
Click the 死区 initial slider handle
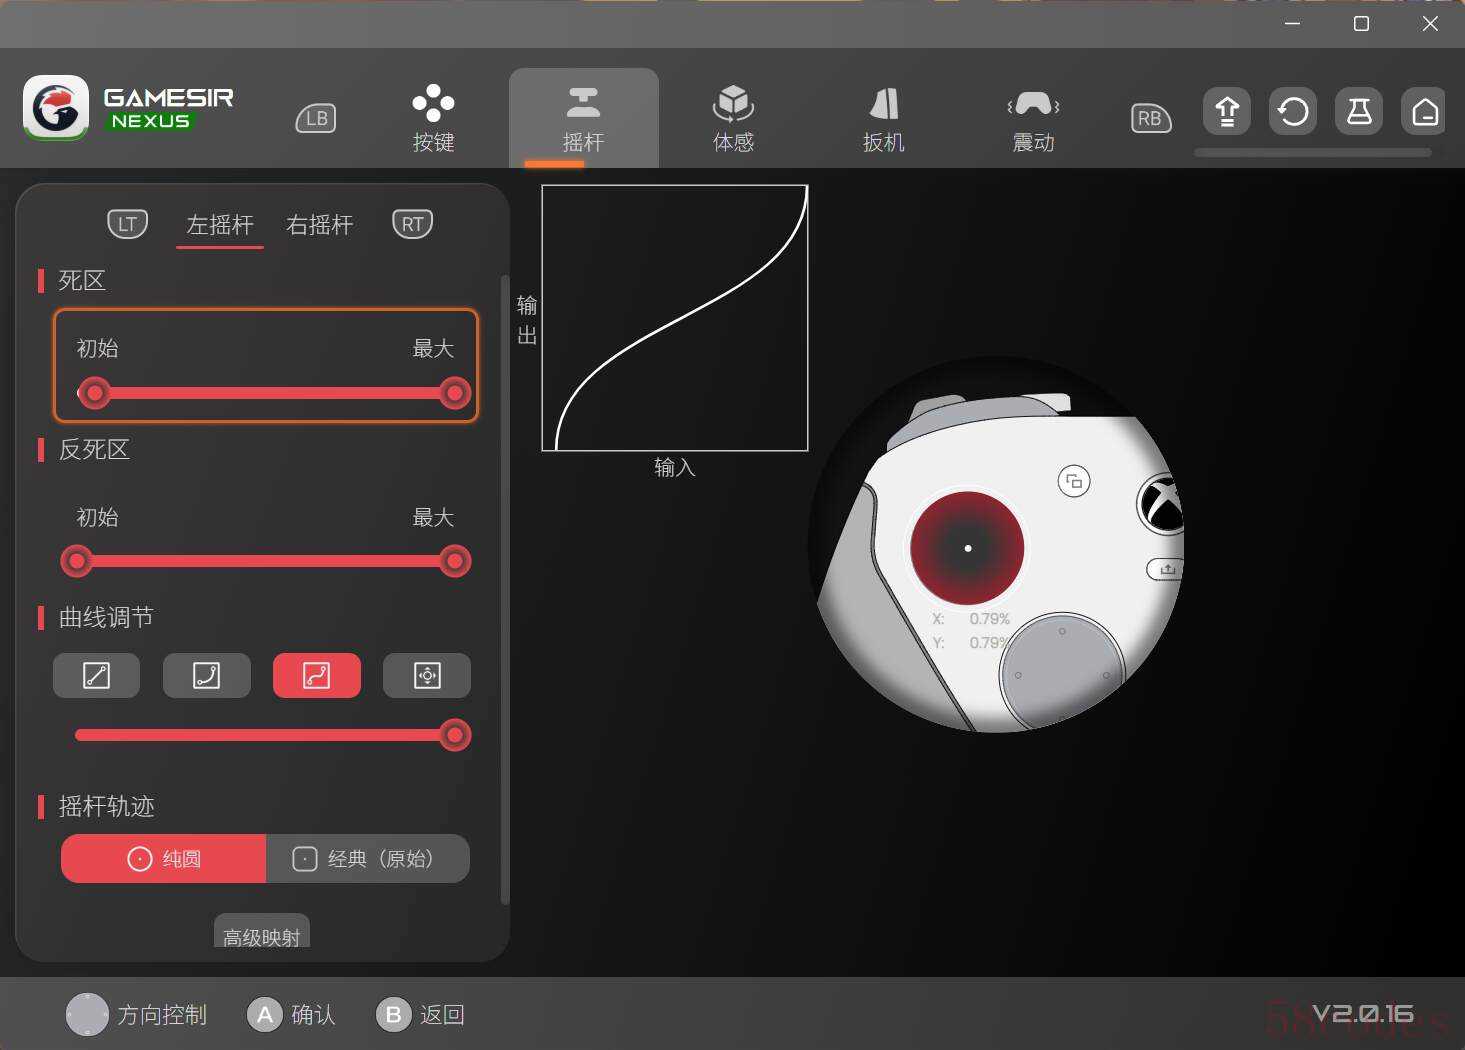pos(94,393)
